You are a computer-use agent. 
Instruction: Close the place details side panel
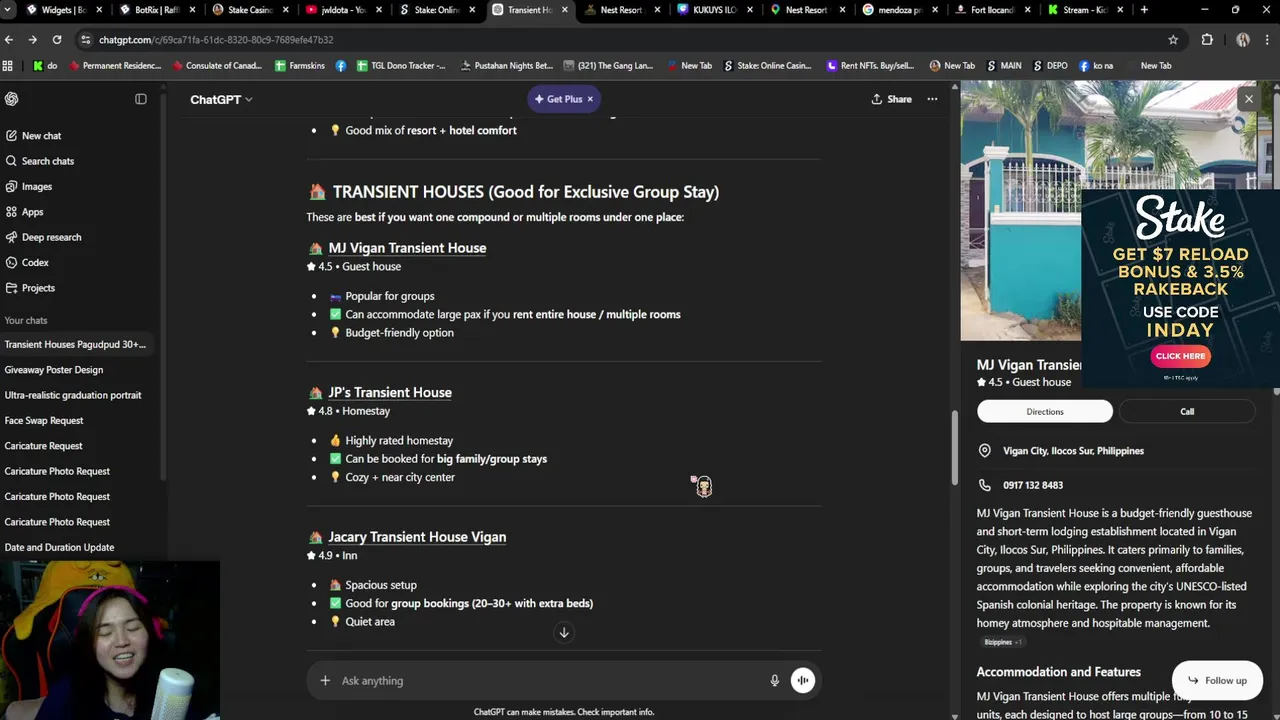point(1248,98)
